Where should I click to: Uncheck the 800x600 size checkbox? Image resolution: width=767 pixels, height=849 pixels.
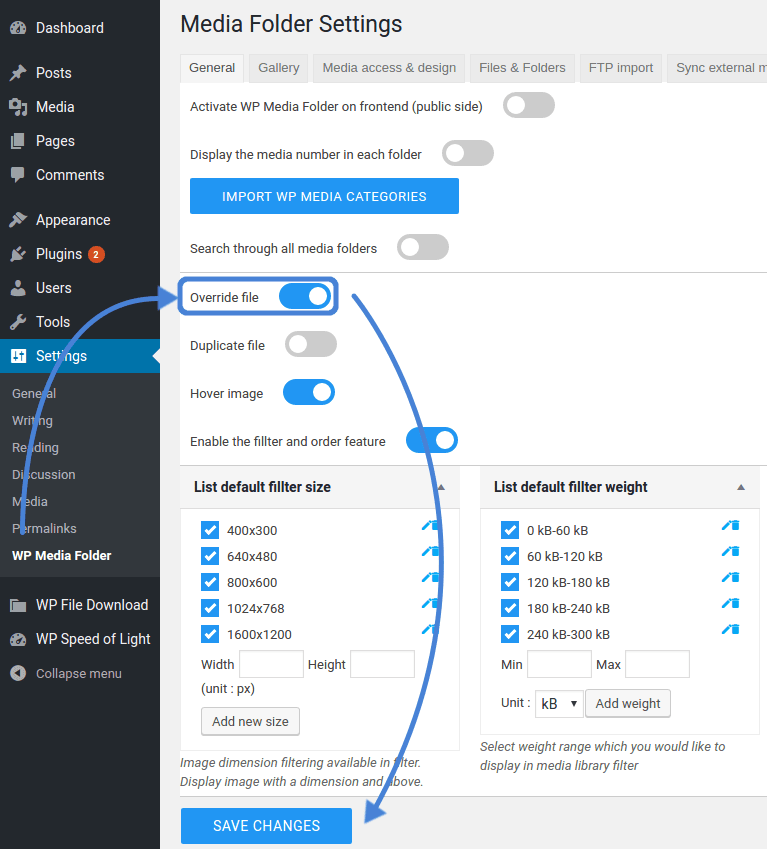[x=210, y=582]
